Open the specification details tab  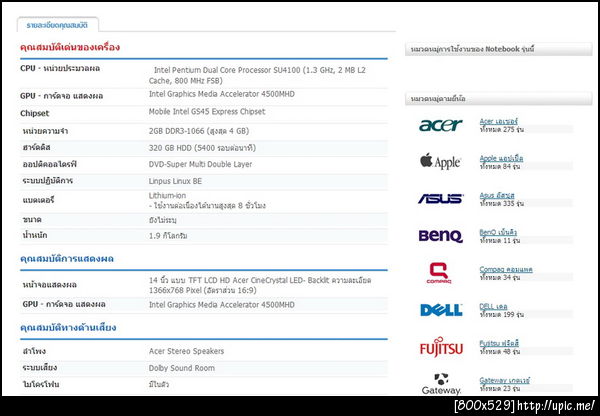tap(57, 25)
